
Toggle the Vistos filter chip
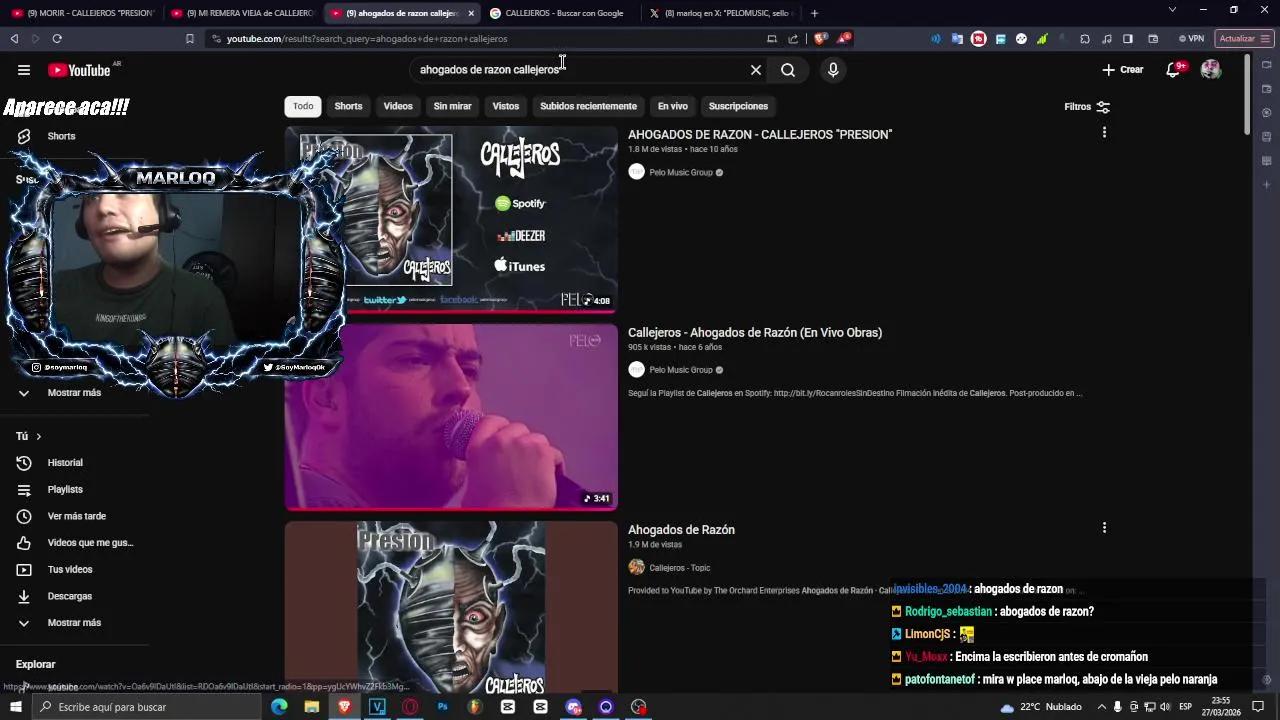point(505,106)
